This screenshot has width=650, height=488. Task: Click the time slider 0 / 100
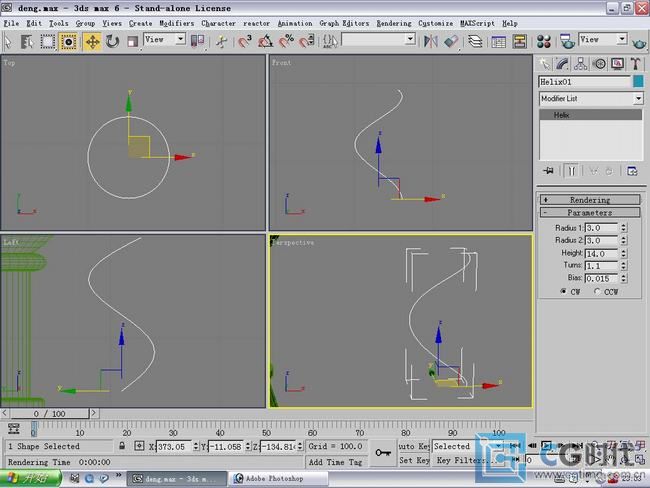(49, 413)
